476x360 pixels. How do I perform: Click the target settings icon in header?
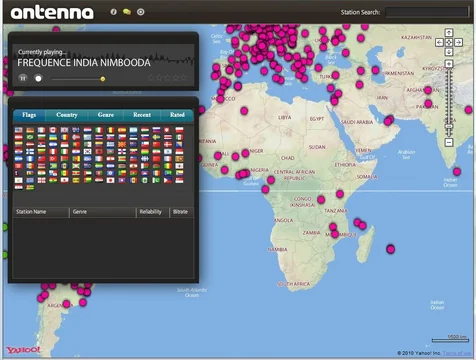point(141,12)
